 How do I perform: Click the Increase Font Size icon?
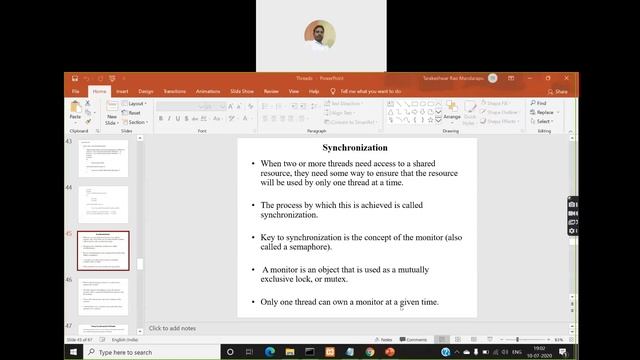tap(231, 107)
